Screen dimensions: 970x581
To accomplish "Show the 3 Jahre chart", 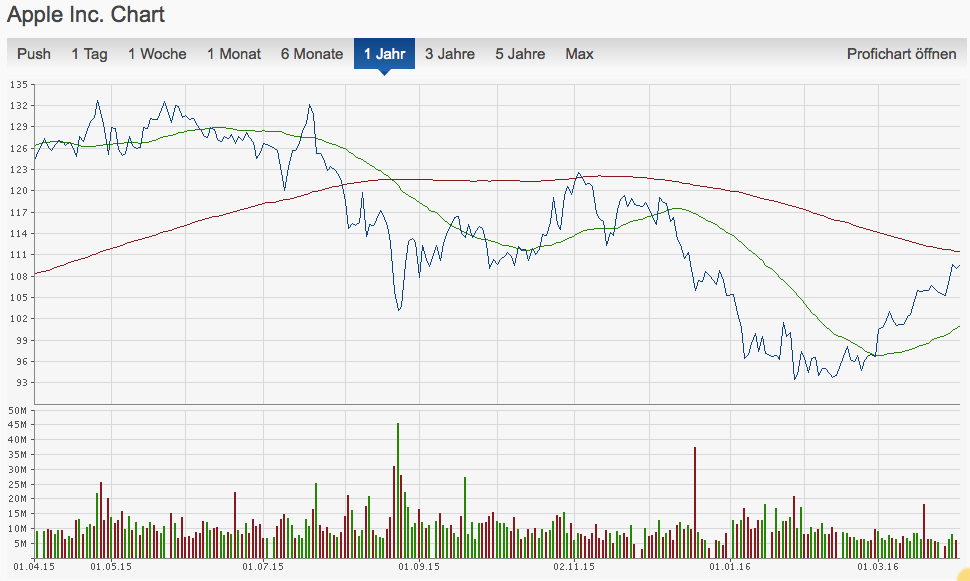I will [450, 54].
